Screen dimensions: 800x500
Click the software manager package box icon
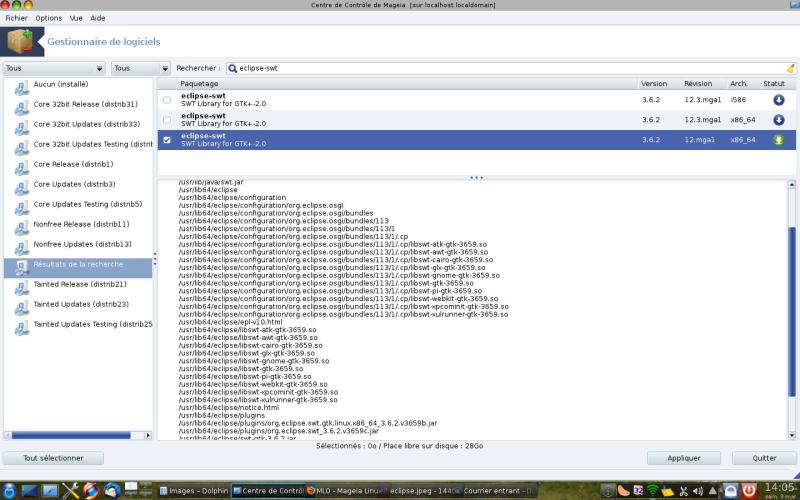click(x=20, y=41)
